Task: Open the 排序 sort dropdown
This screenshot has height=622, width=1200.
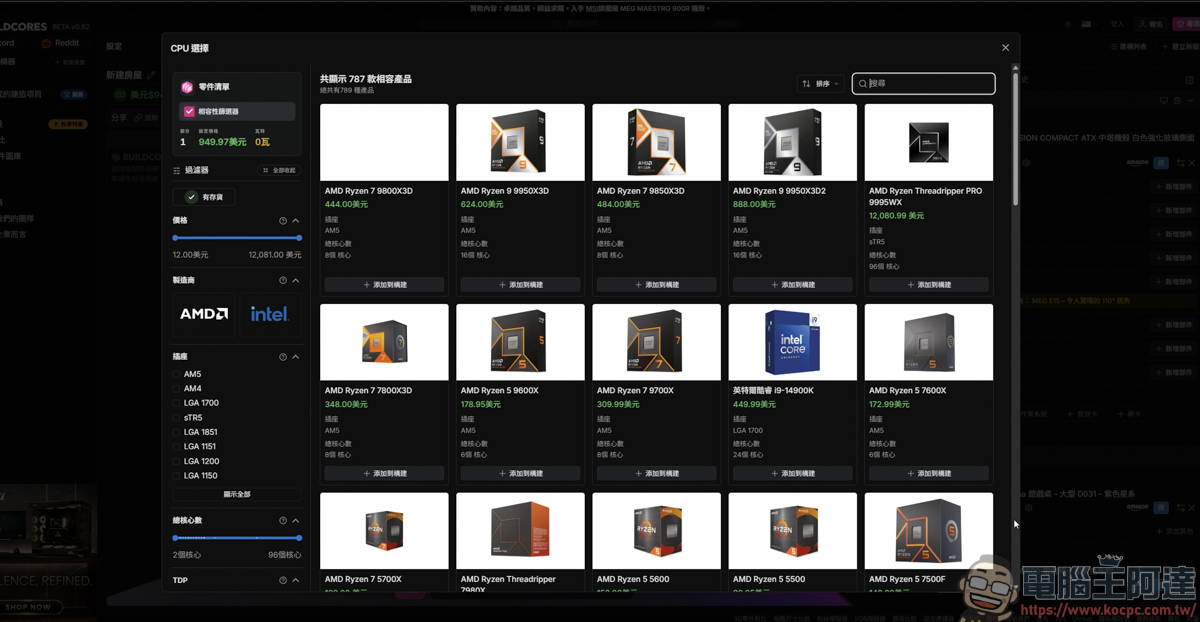Action: click(x=821, y=84)
